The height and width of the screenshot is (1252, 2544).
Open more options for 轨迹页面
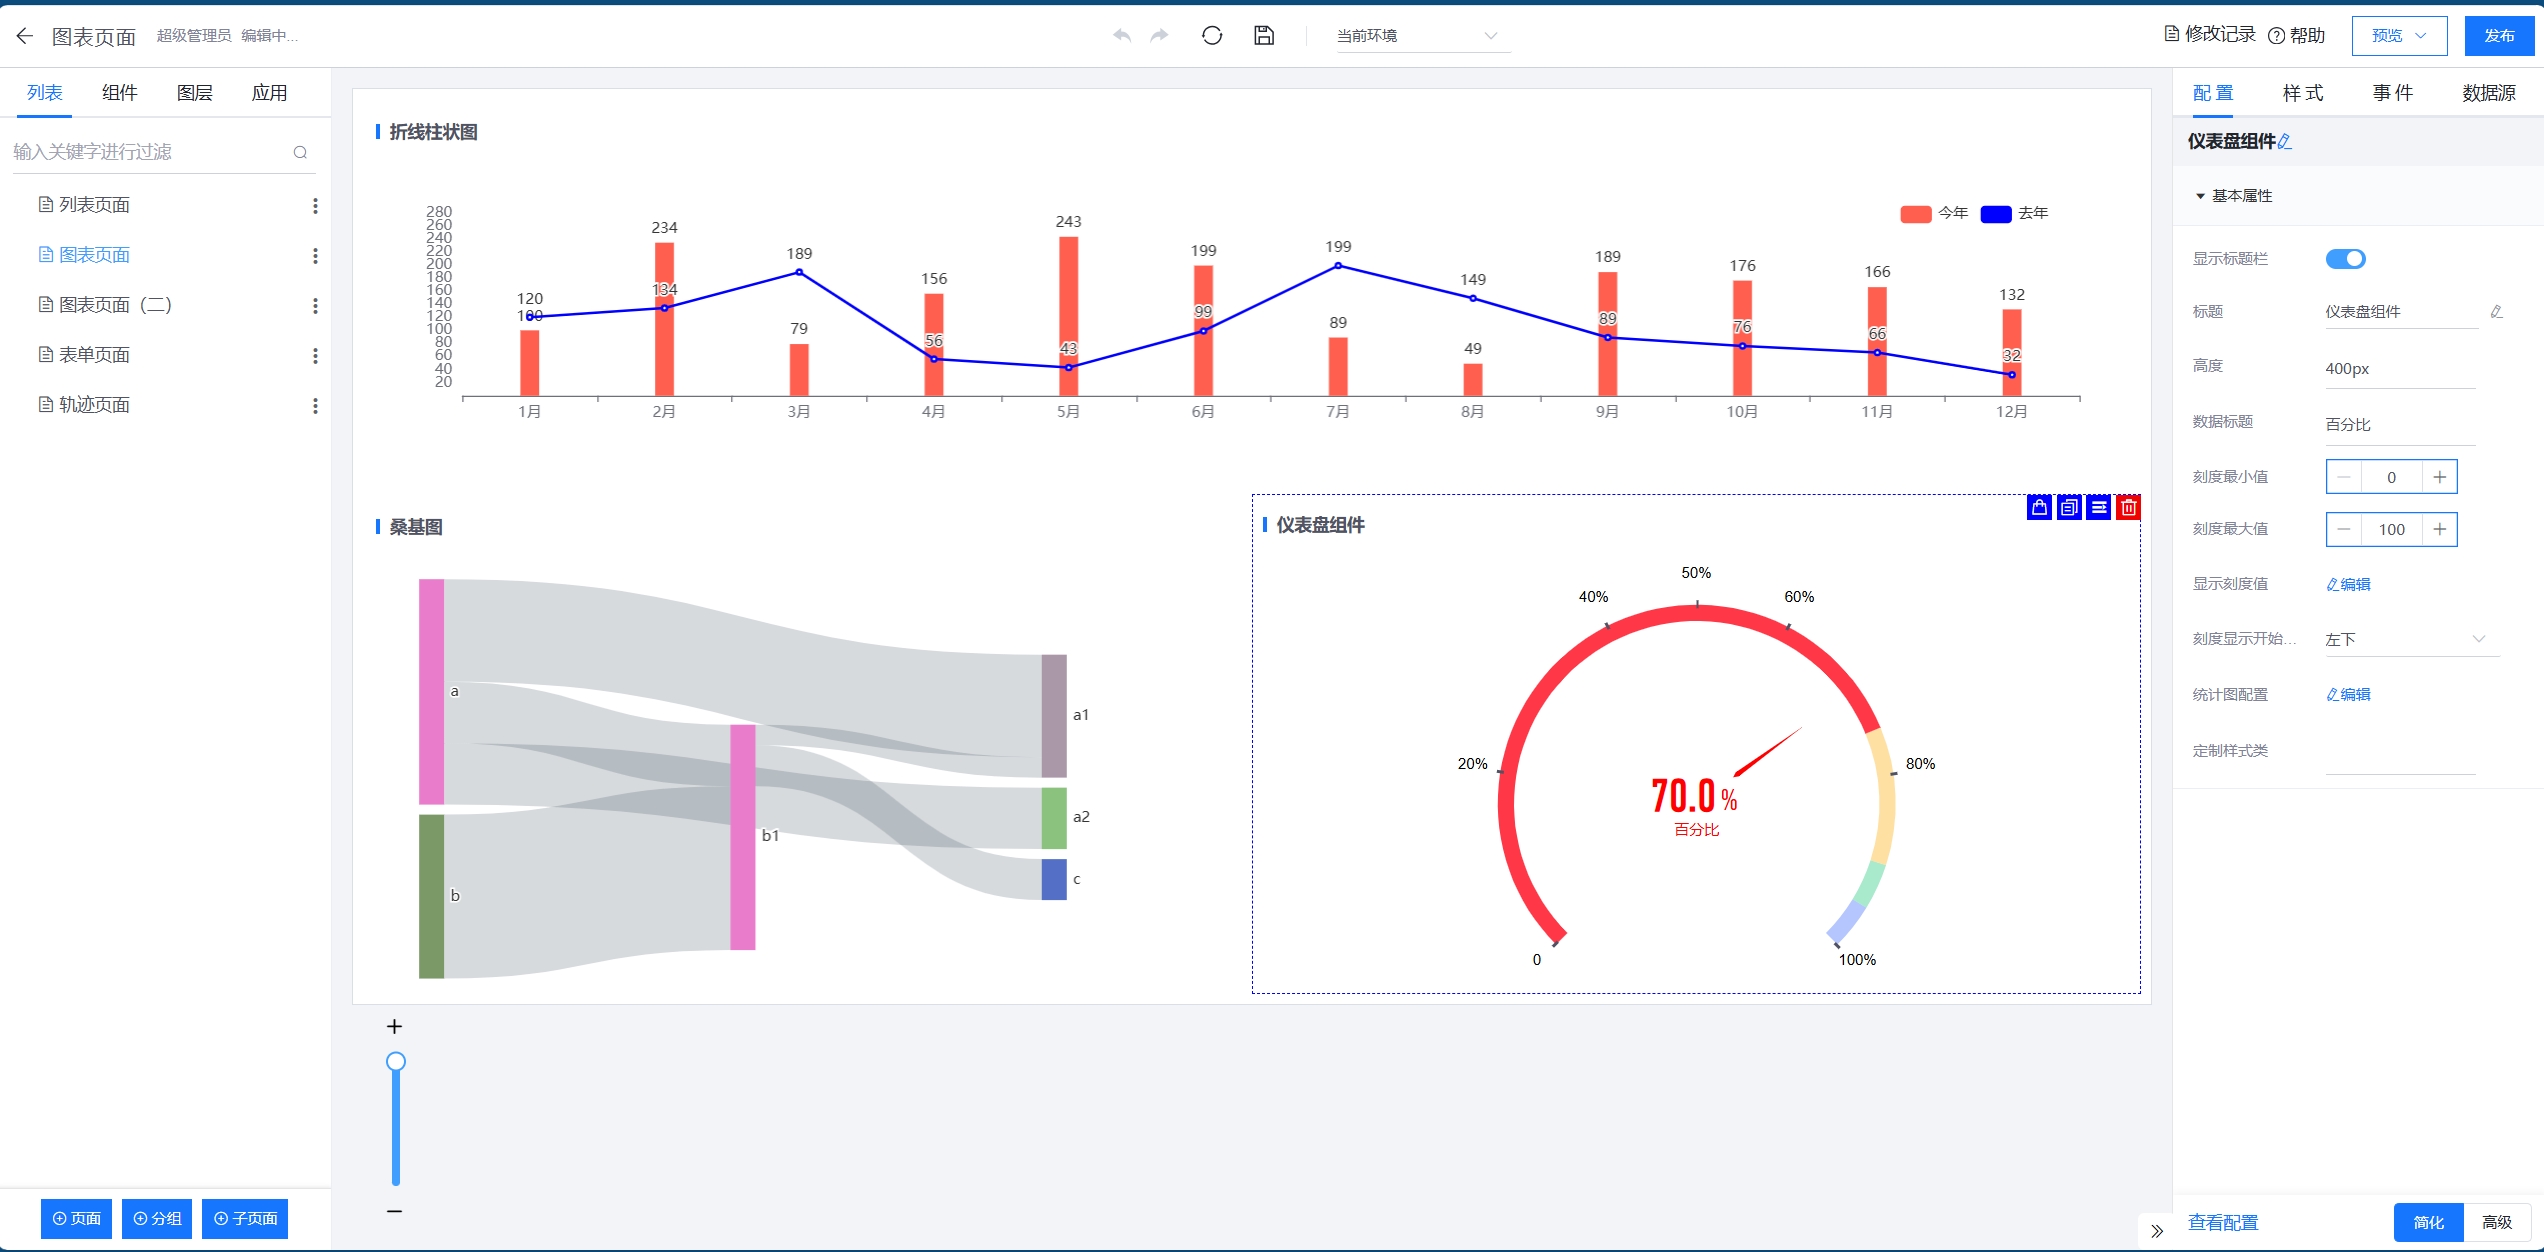(x=315, y=406)
